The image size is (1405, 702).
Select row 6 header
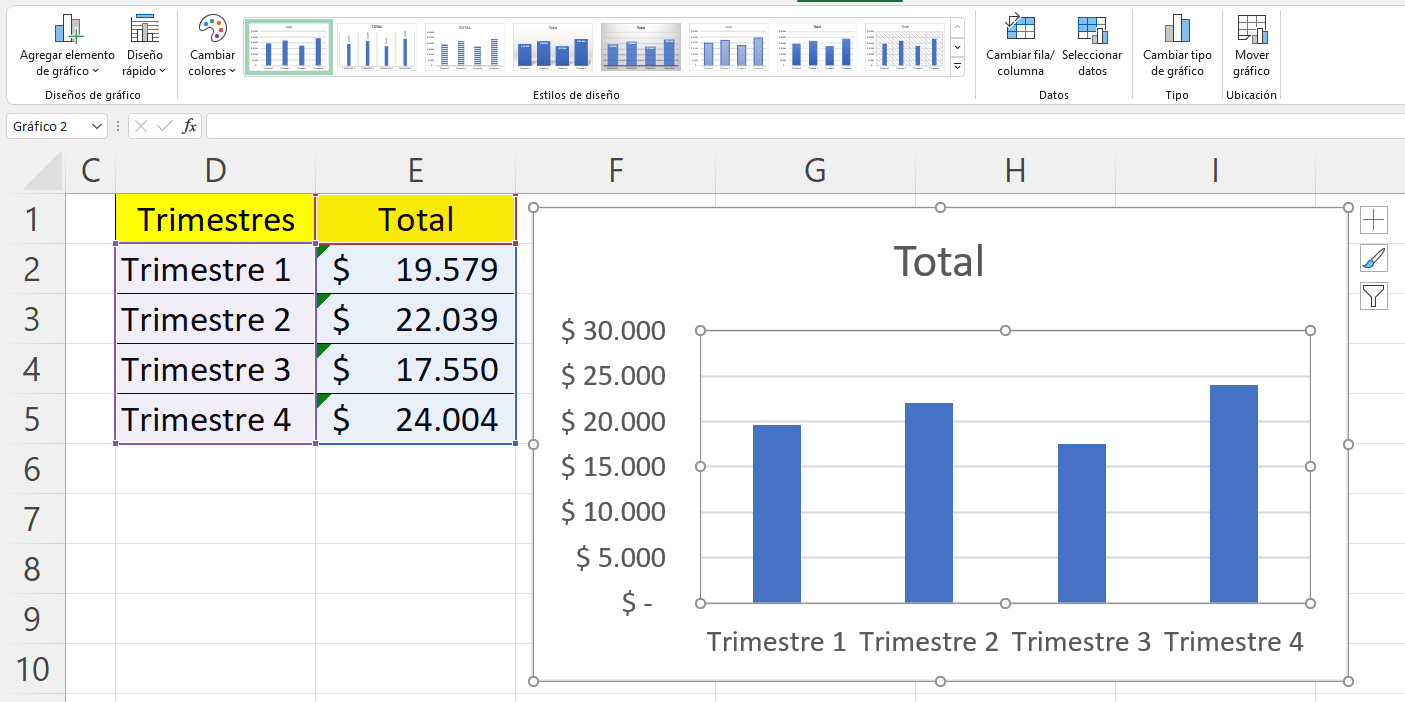pyautogui.click(x=32, y=469)
